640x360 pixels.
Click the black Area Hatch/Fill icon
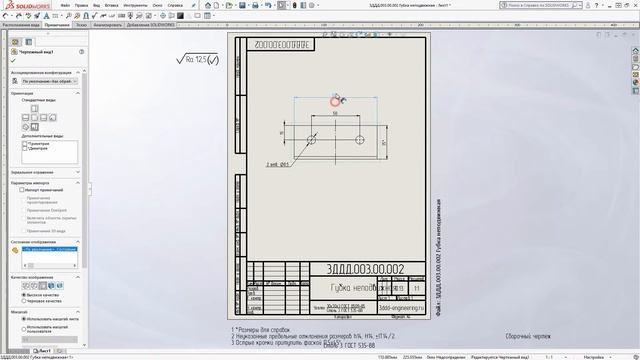[180, 16]
